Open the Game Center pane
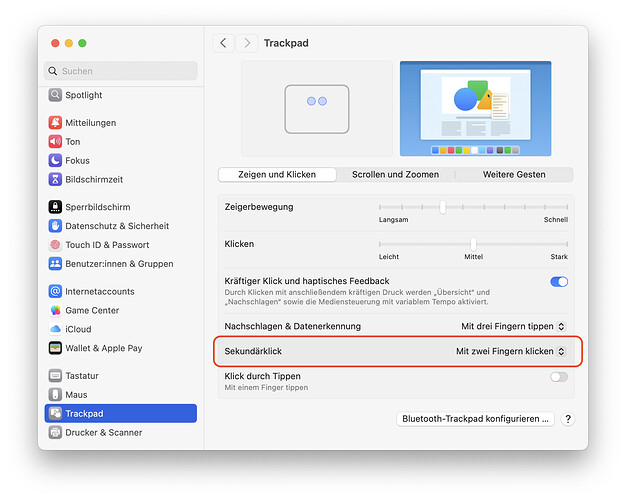This screenshot has height=500, width=626. (x=92, y=310)
